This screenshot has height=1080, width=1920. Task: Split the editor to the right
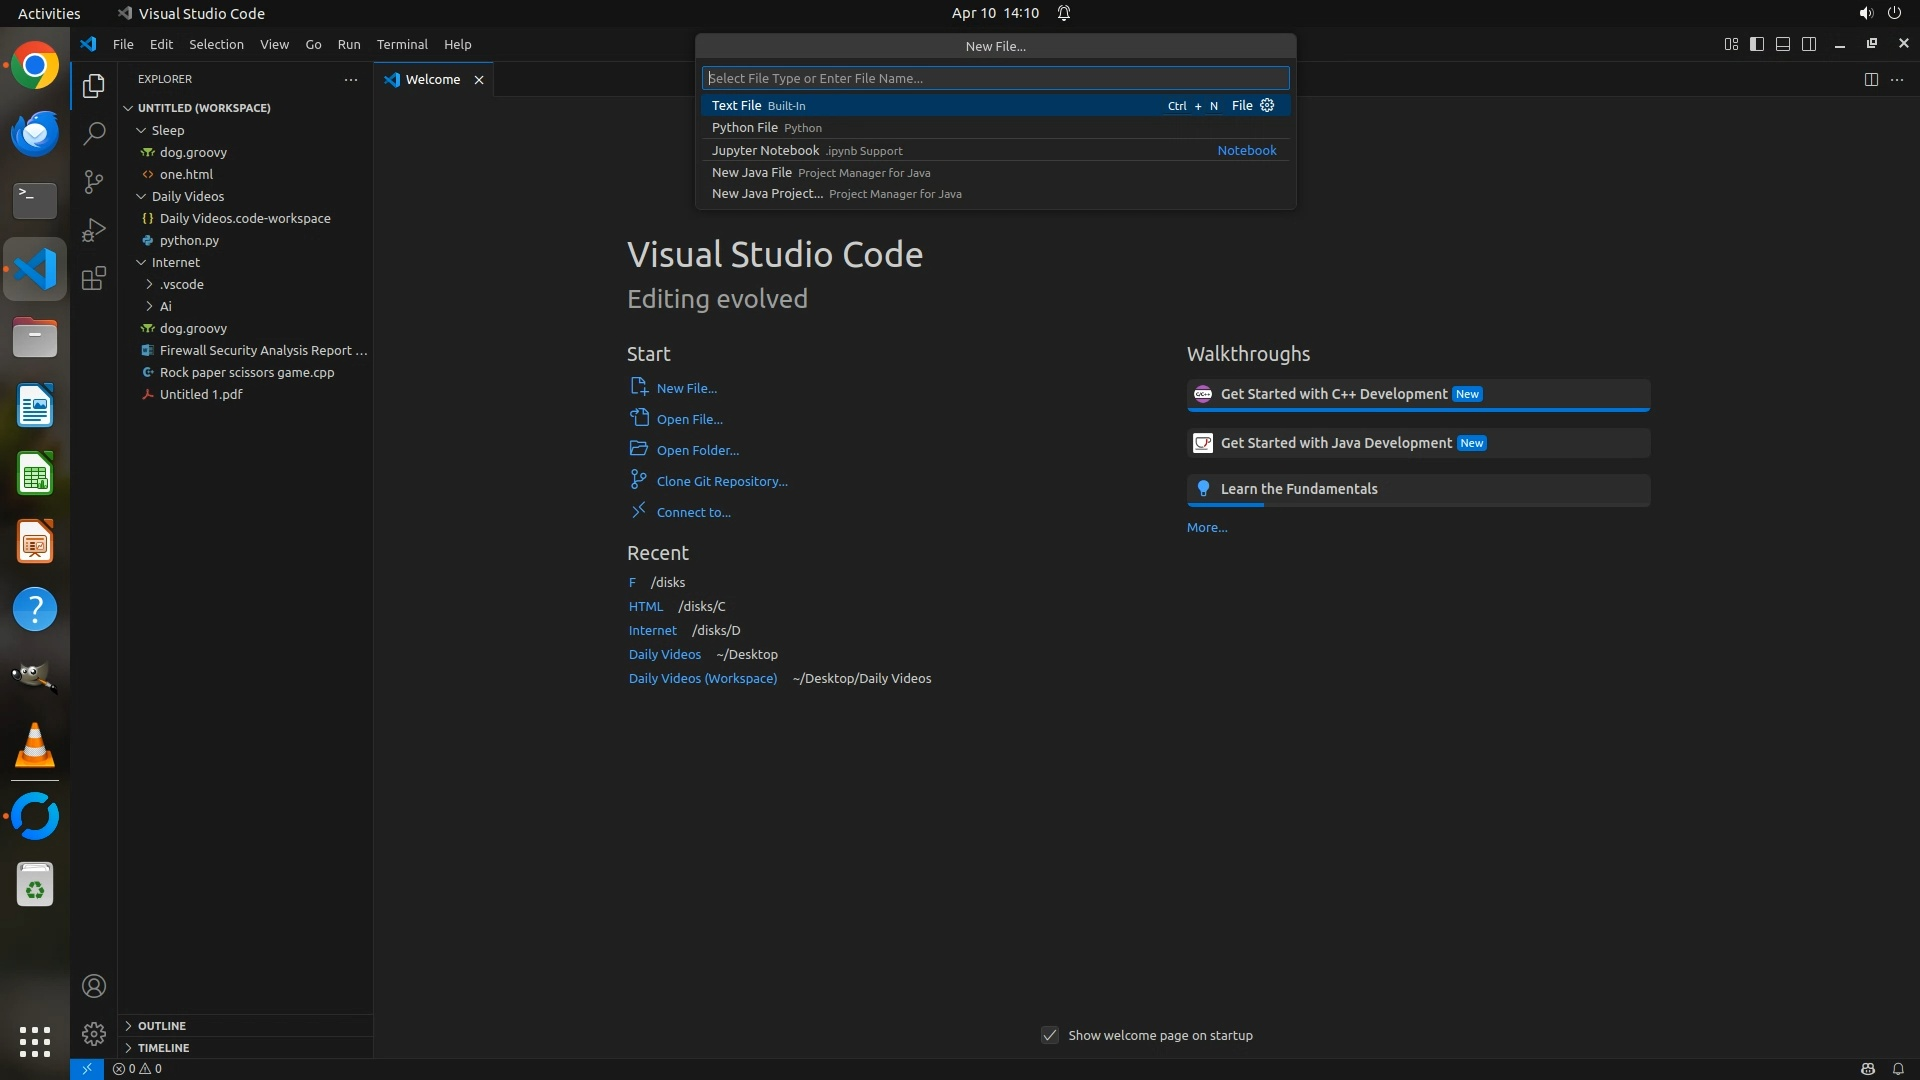[1870, 79]
